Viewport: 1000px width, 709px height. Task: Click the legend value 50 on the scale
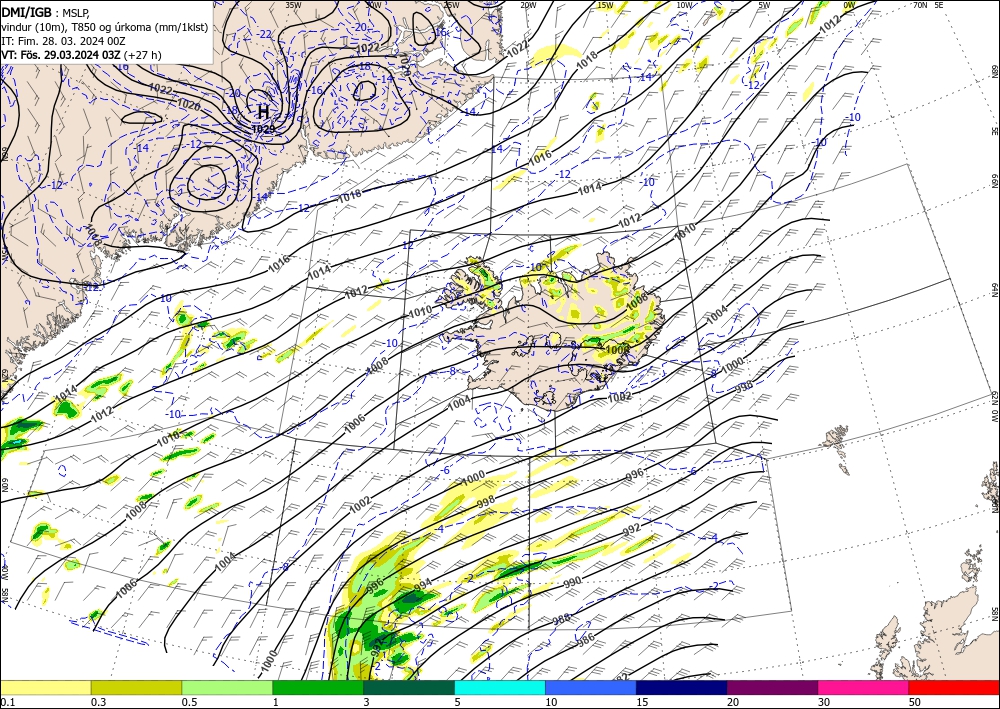[915, 702]
